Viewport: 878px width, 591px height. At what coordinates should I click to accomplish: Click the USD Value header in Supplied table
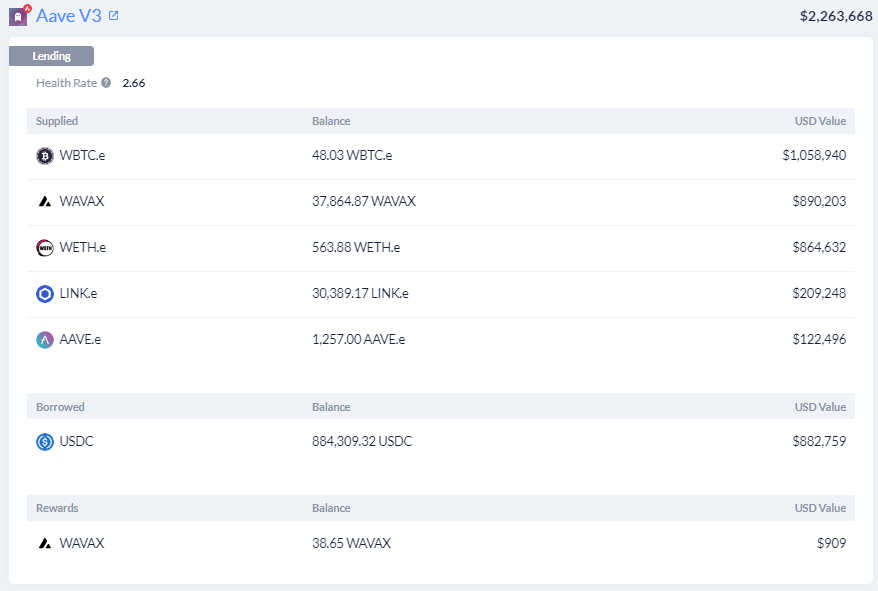tap(820, 121)
